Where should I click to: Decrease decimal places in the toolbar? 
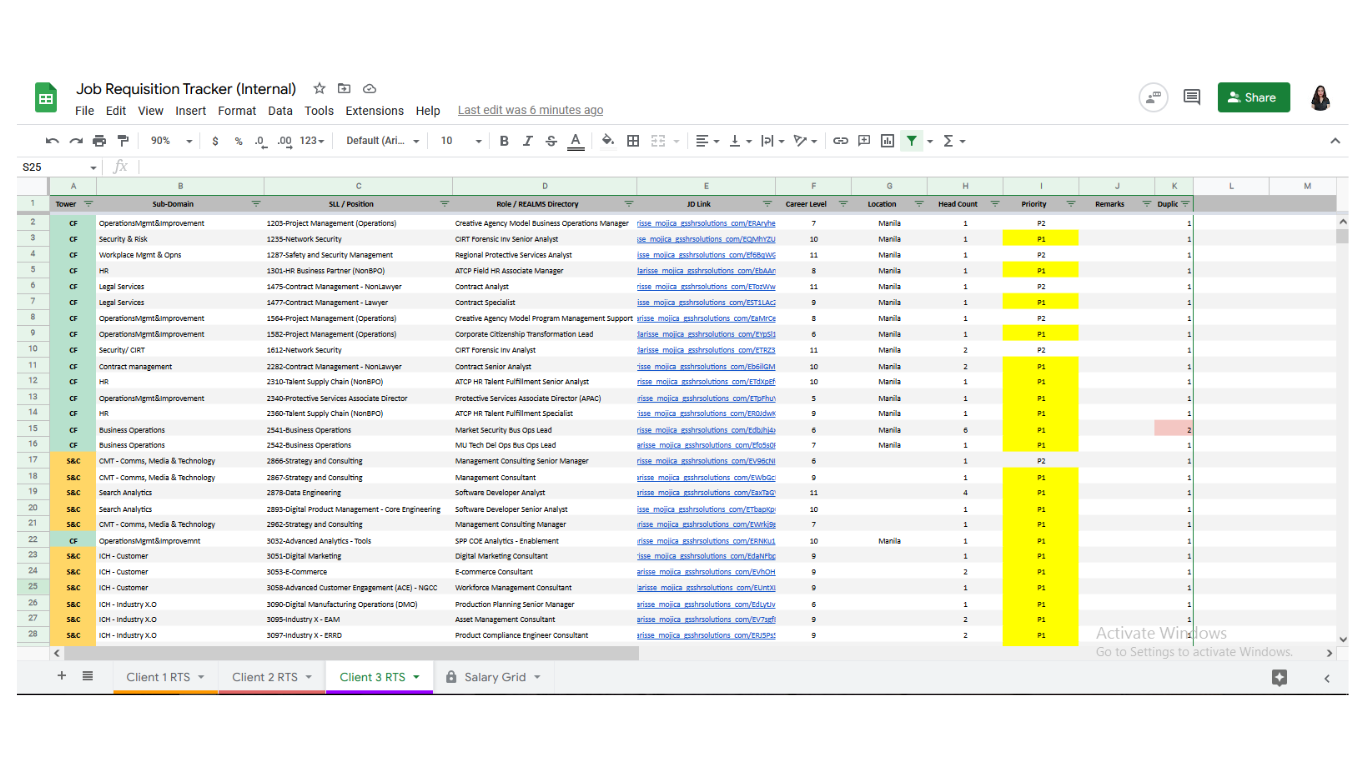260,141
